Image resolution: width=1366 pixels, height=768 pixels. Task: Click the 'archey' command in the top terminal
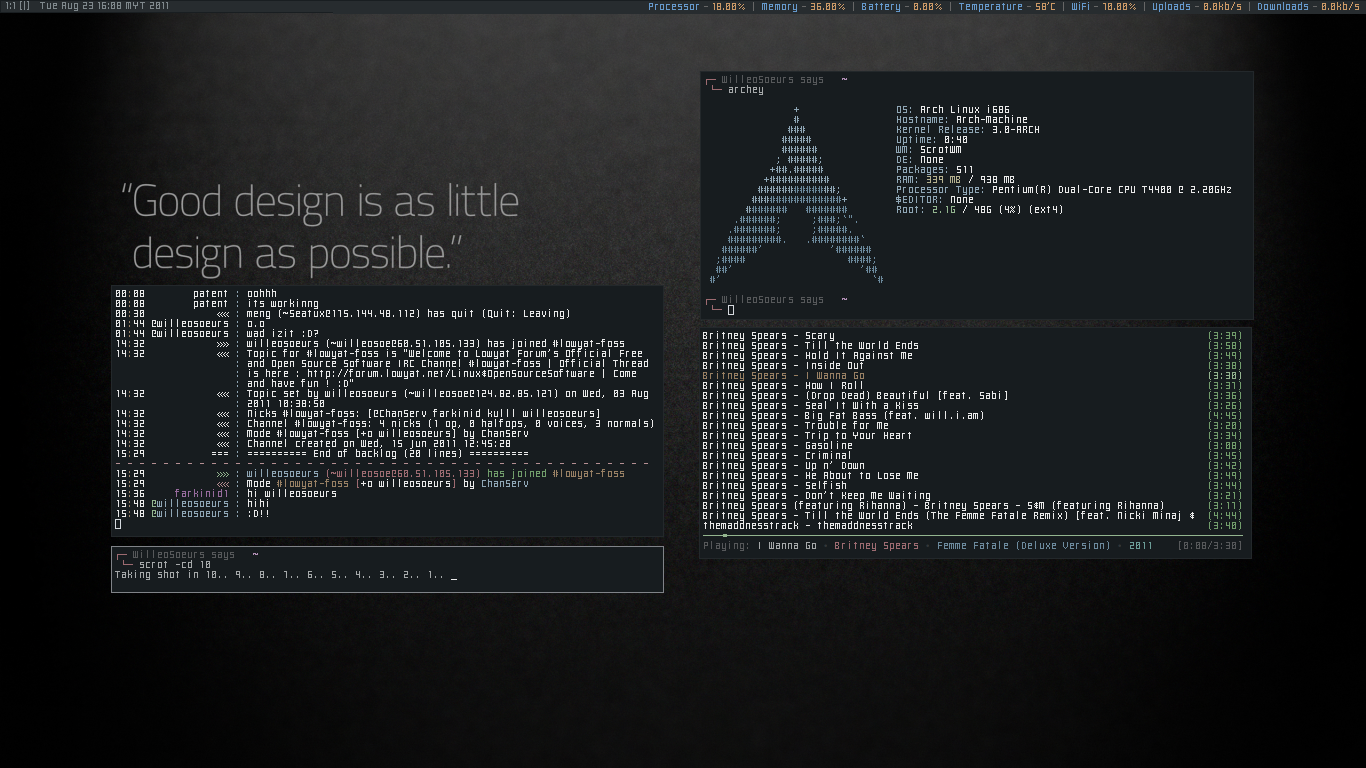pos(746,90)
